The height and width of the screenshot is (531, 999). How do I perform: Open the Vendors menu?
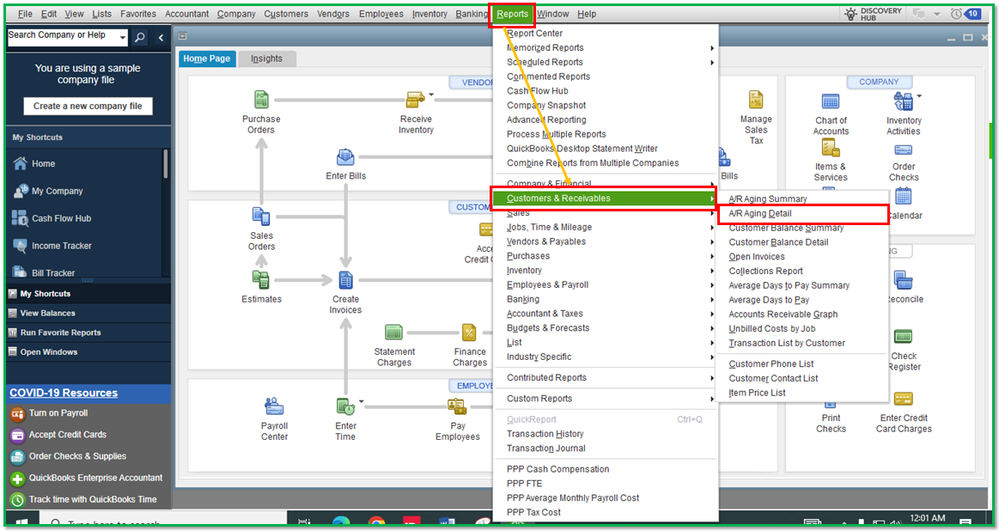coord(333,14)
